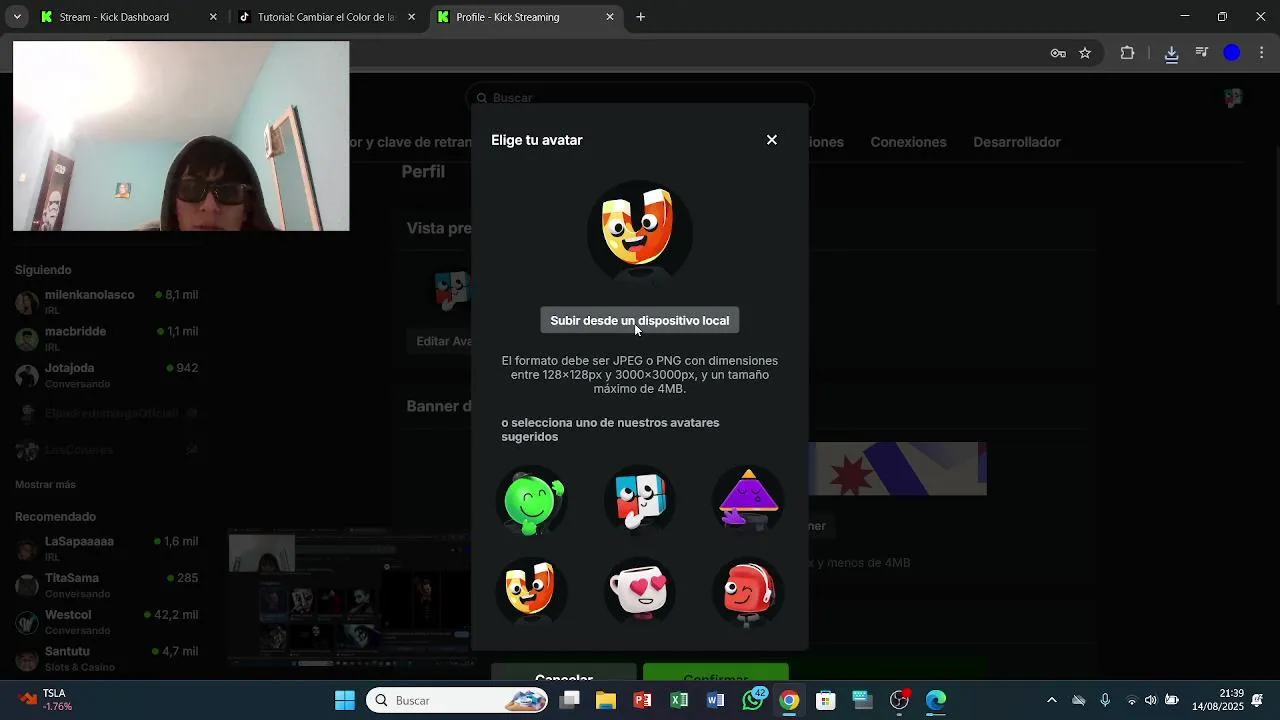Open Chrome downloads
The height and width of the screenshot is (720, 1280).
1171,53
